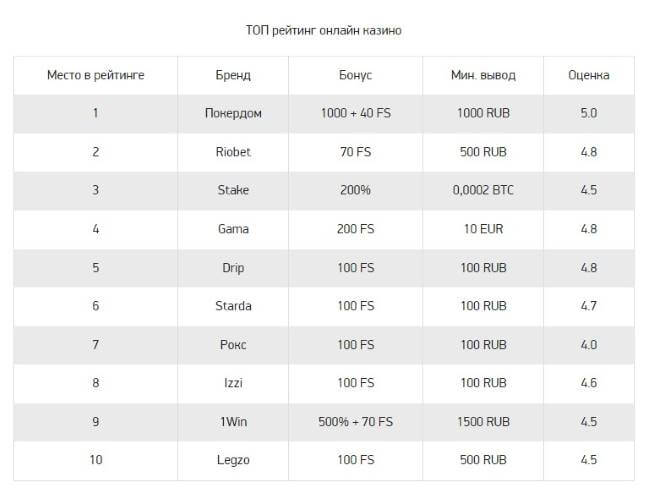The height and width of the screenshot is (494, 650).
Task: Select the Starda brand cell
Action: pos(233,306)
